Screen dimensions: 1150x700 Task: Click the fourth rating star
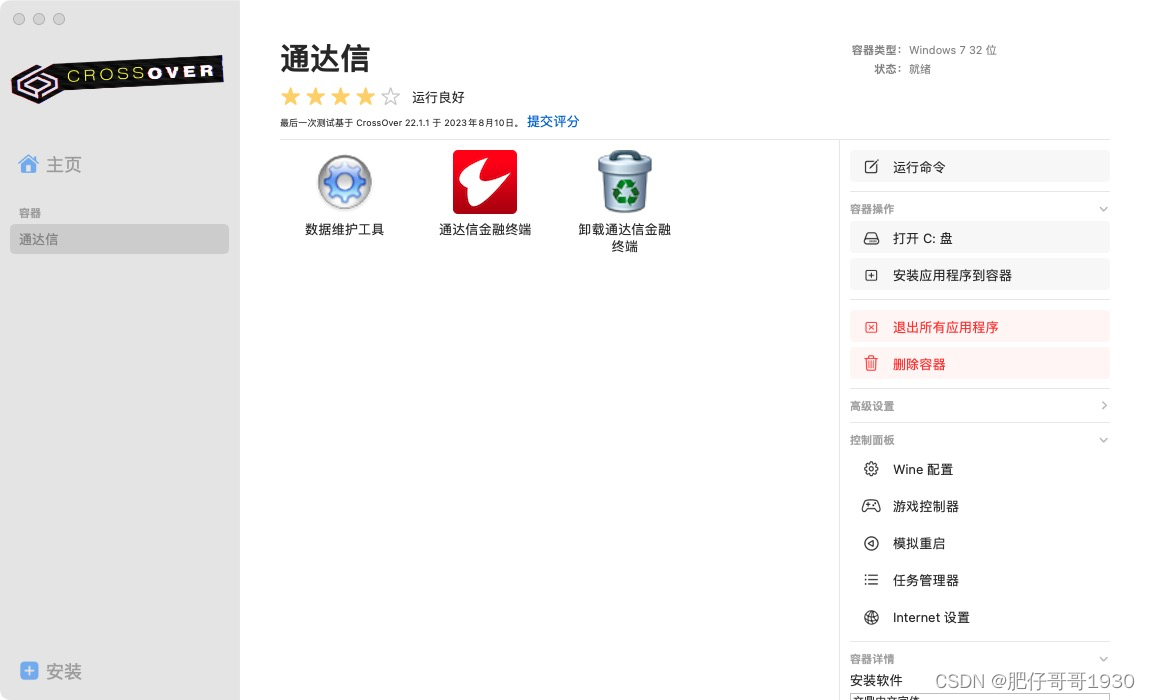point(366,96)
